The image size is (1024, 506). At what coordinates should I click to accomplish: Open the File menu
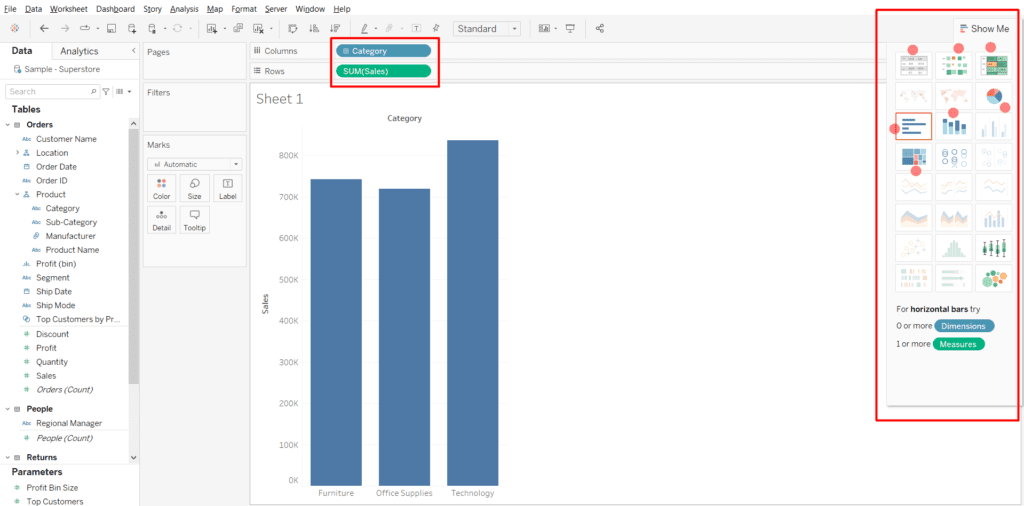[x=10, y=9]
